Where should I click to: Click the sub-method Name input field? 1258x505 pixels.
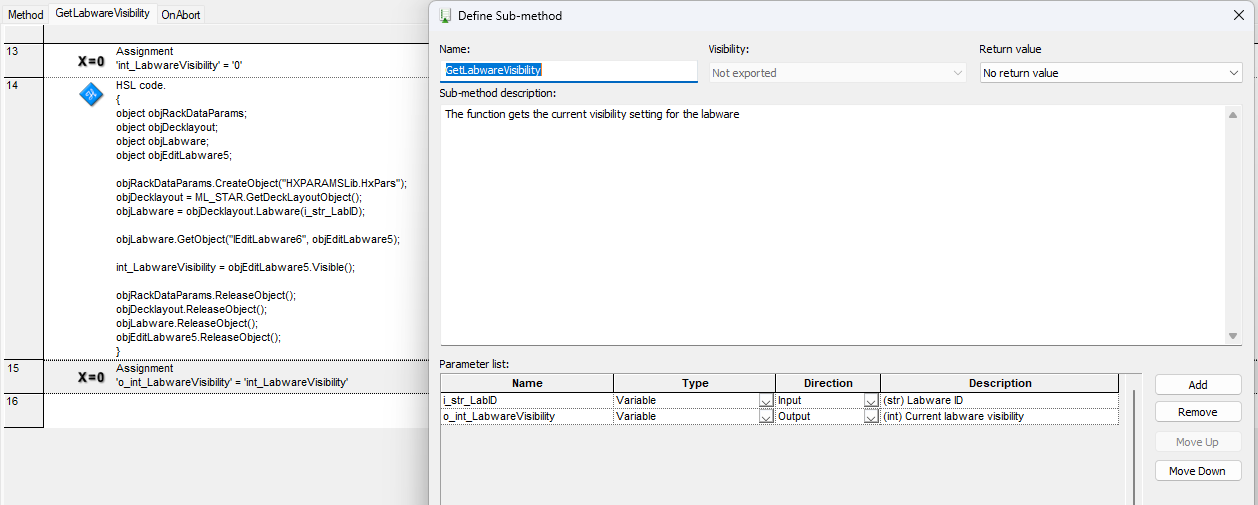coord(568,71)
